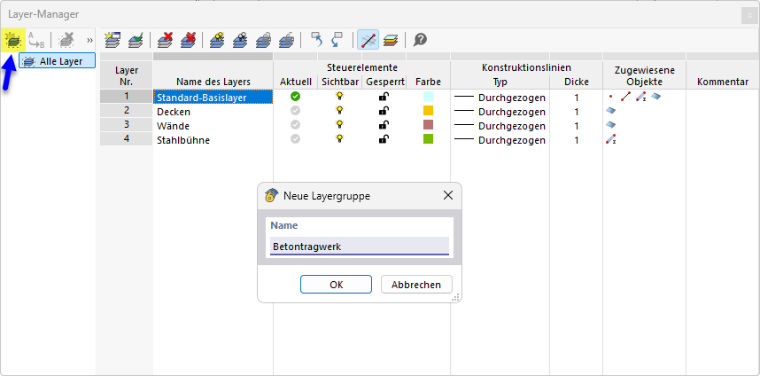The image size is (760, 376).
Task: Open green color swatch of Stahlbühne
Action: [428, 139]
